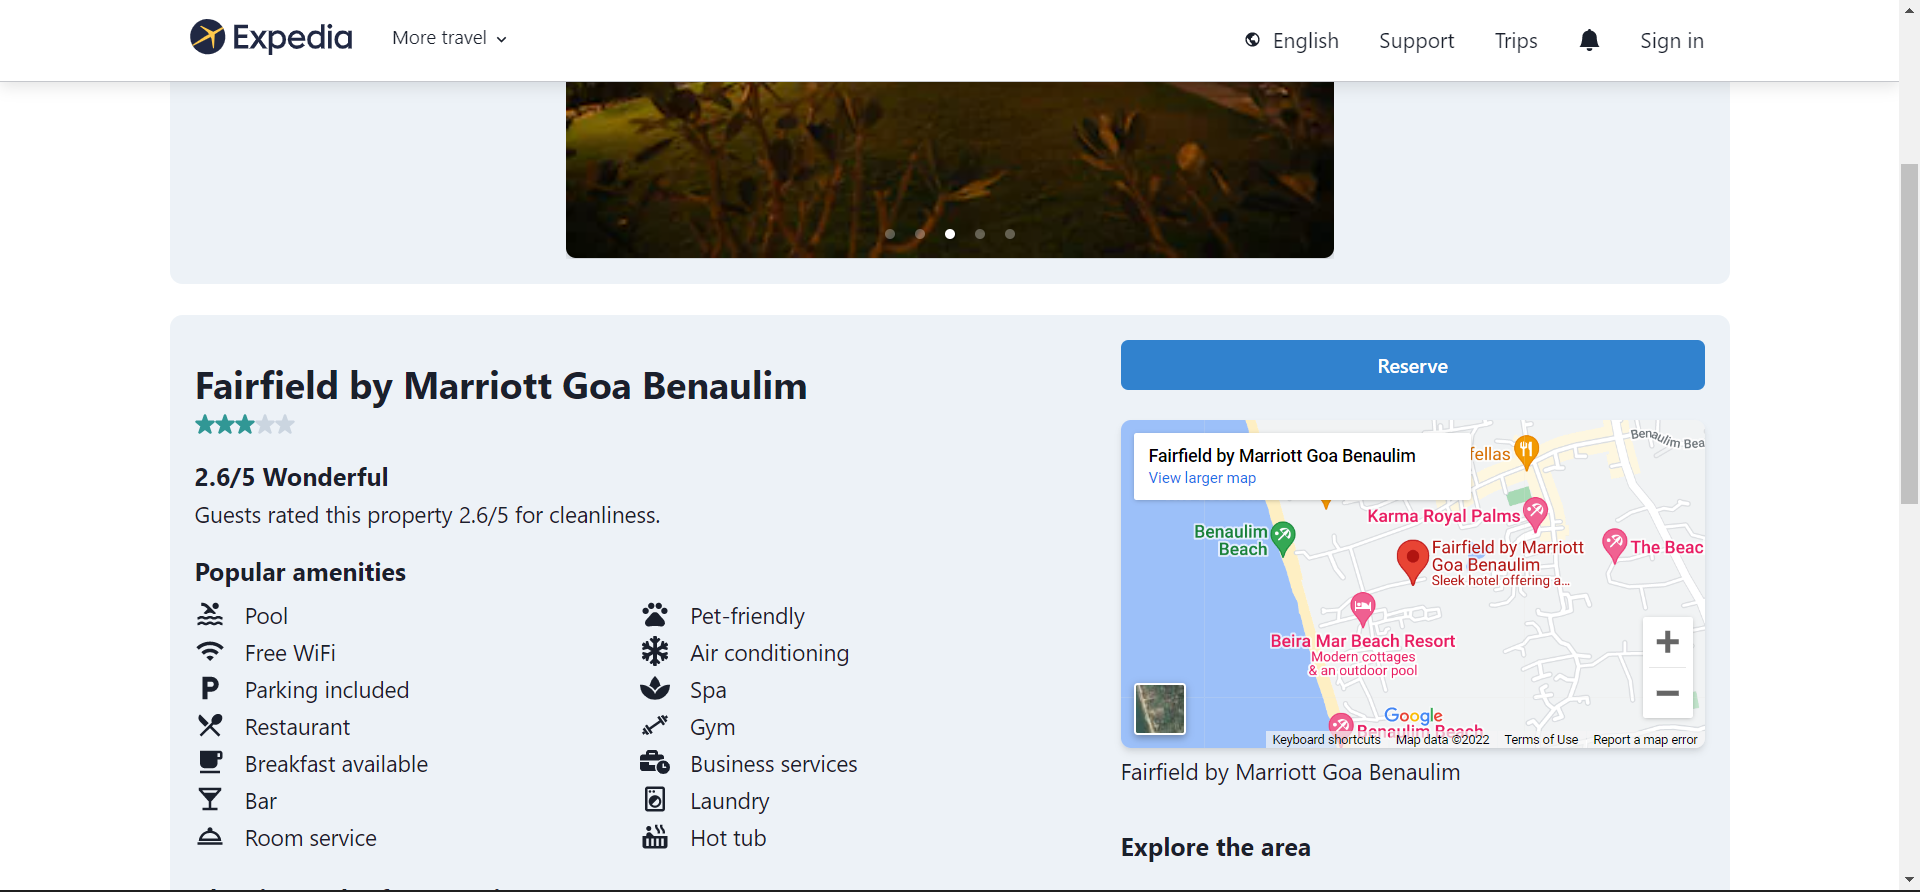Click the cleanliness rating sentence
The image size is (1920, 892).
pos(427,515)
